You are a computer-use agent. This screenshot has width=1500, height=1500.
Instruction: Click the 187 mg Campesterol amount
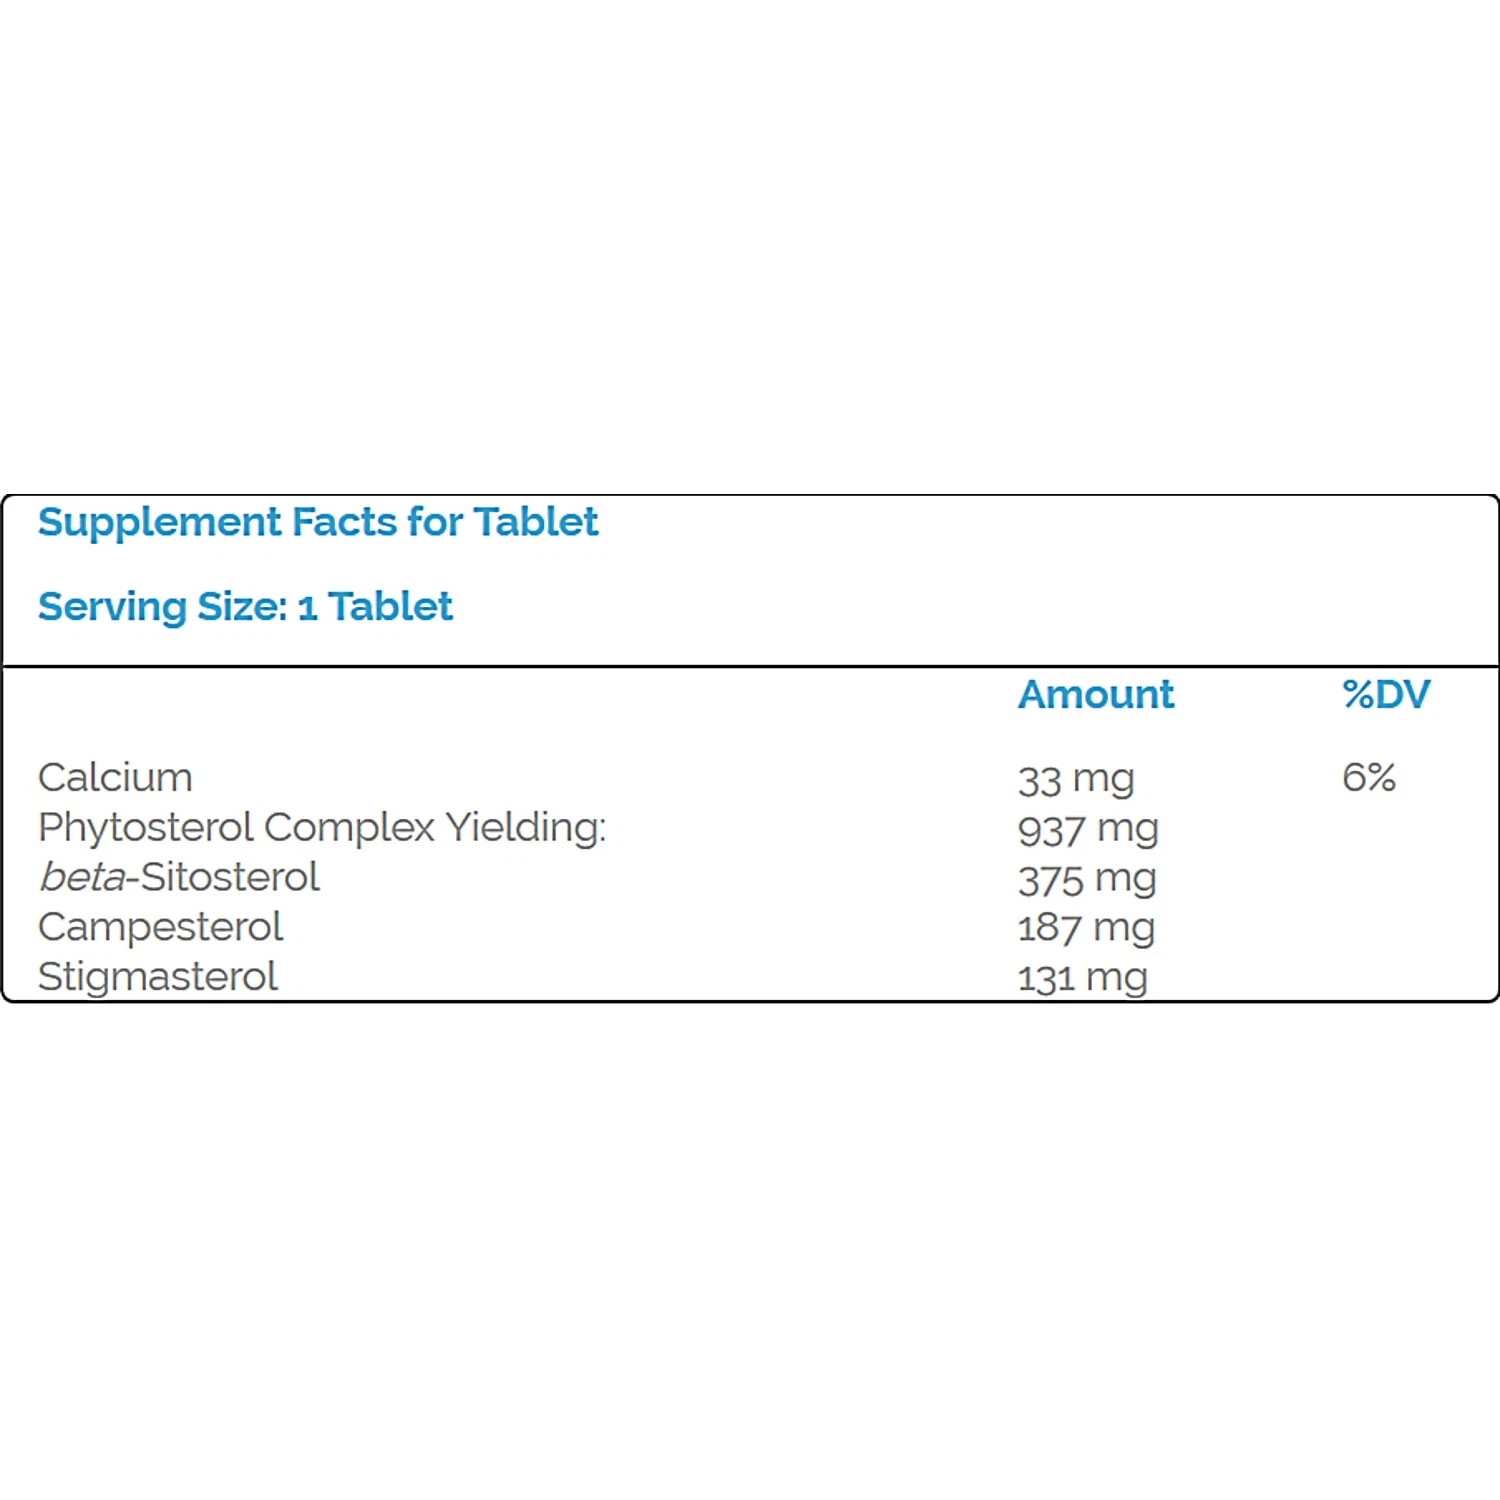(1086, 928)
